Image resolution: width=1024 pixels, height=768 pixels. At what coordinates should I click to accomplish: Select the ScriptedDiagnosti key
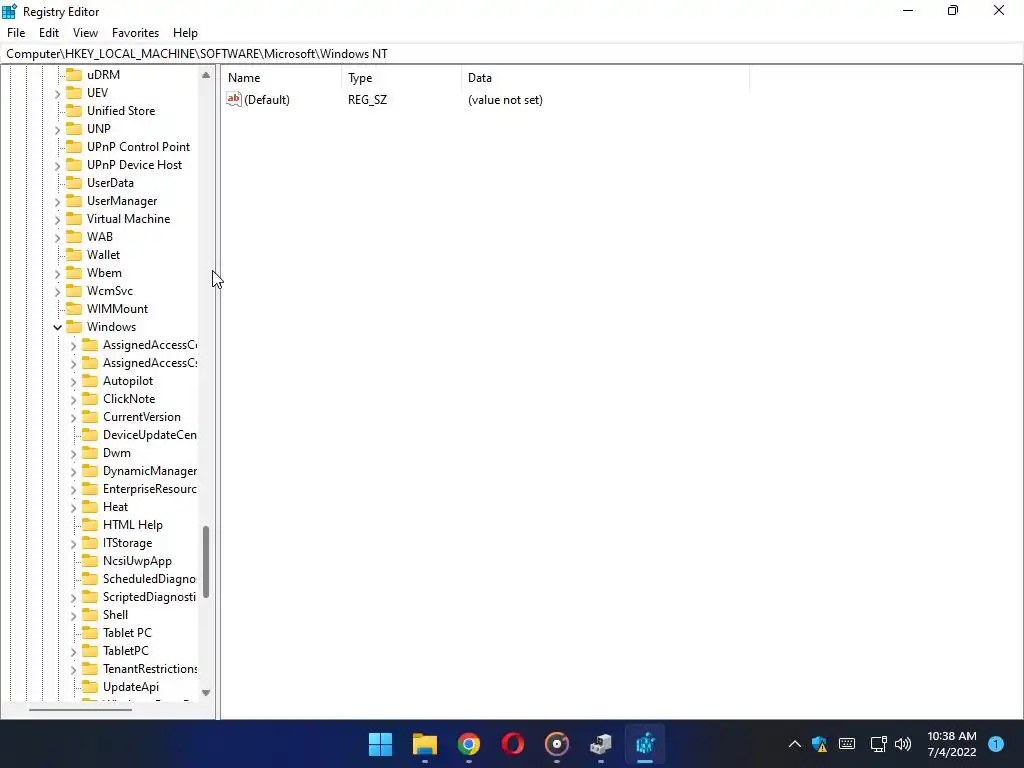pos(150,597)
